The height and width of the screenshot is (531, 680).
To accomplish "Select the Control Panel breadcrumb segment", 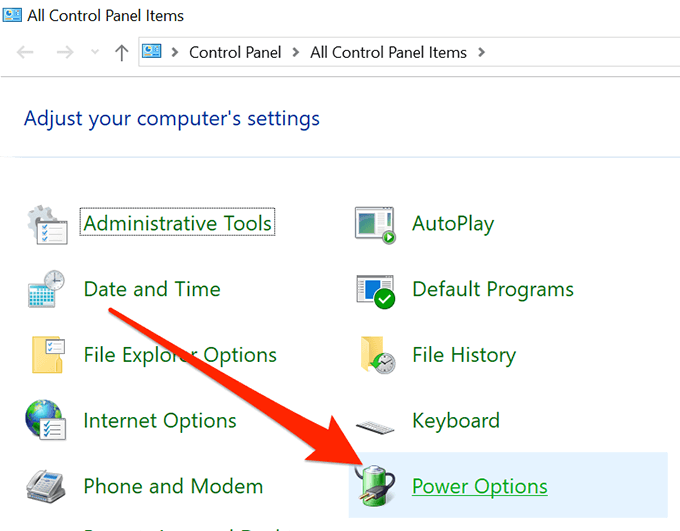I will 235,53.
